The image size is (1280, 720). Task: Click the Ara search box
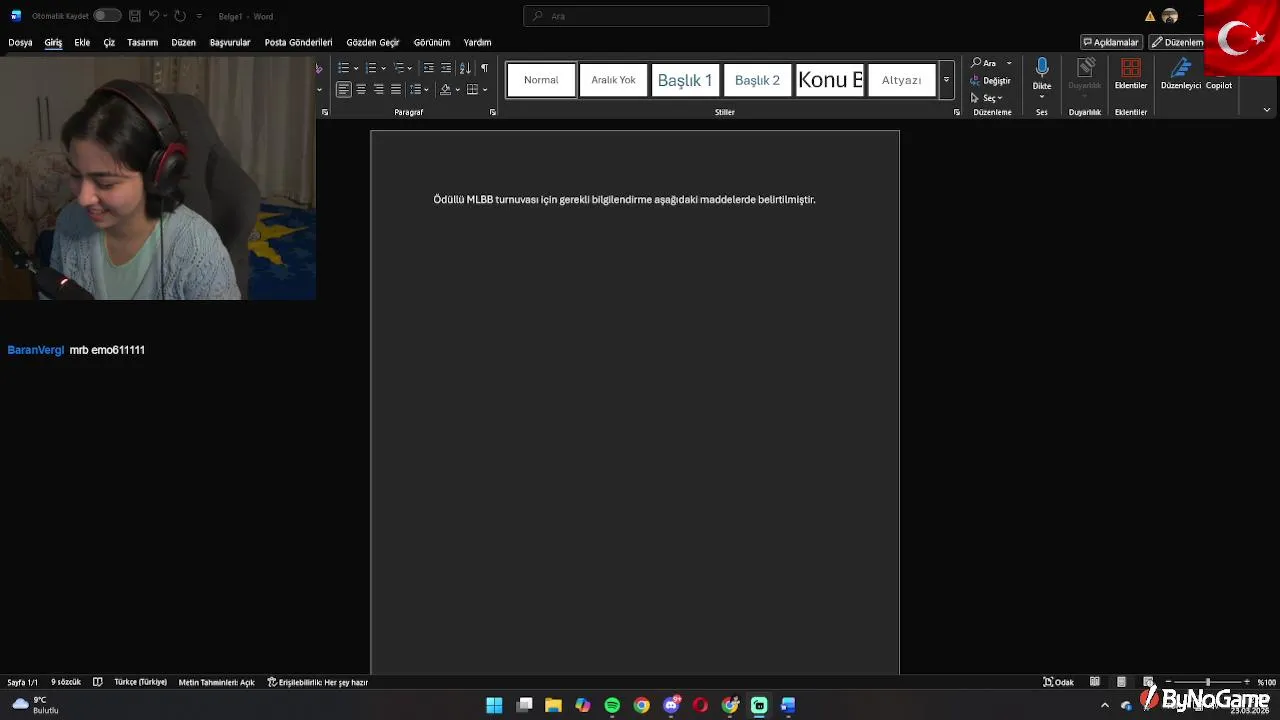click(x=646, y=16)
